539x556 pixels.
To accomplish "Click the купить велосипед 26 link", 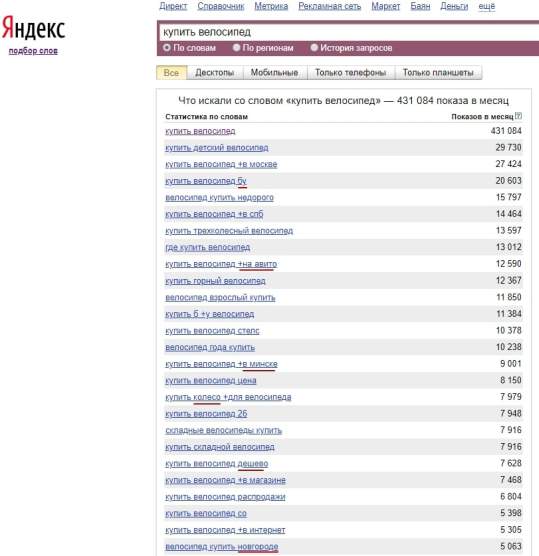I will pyautogui.click(x=206, y=414).
